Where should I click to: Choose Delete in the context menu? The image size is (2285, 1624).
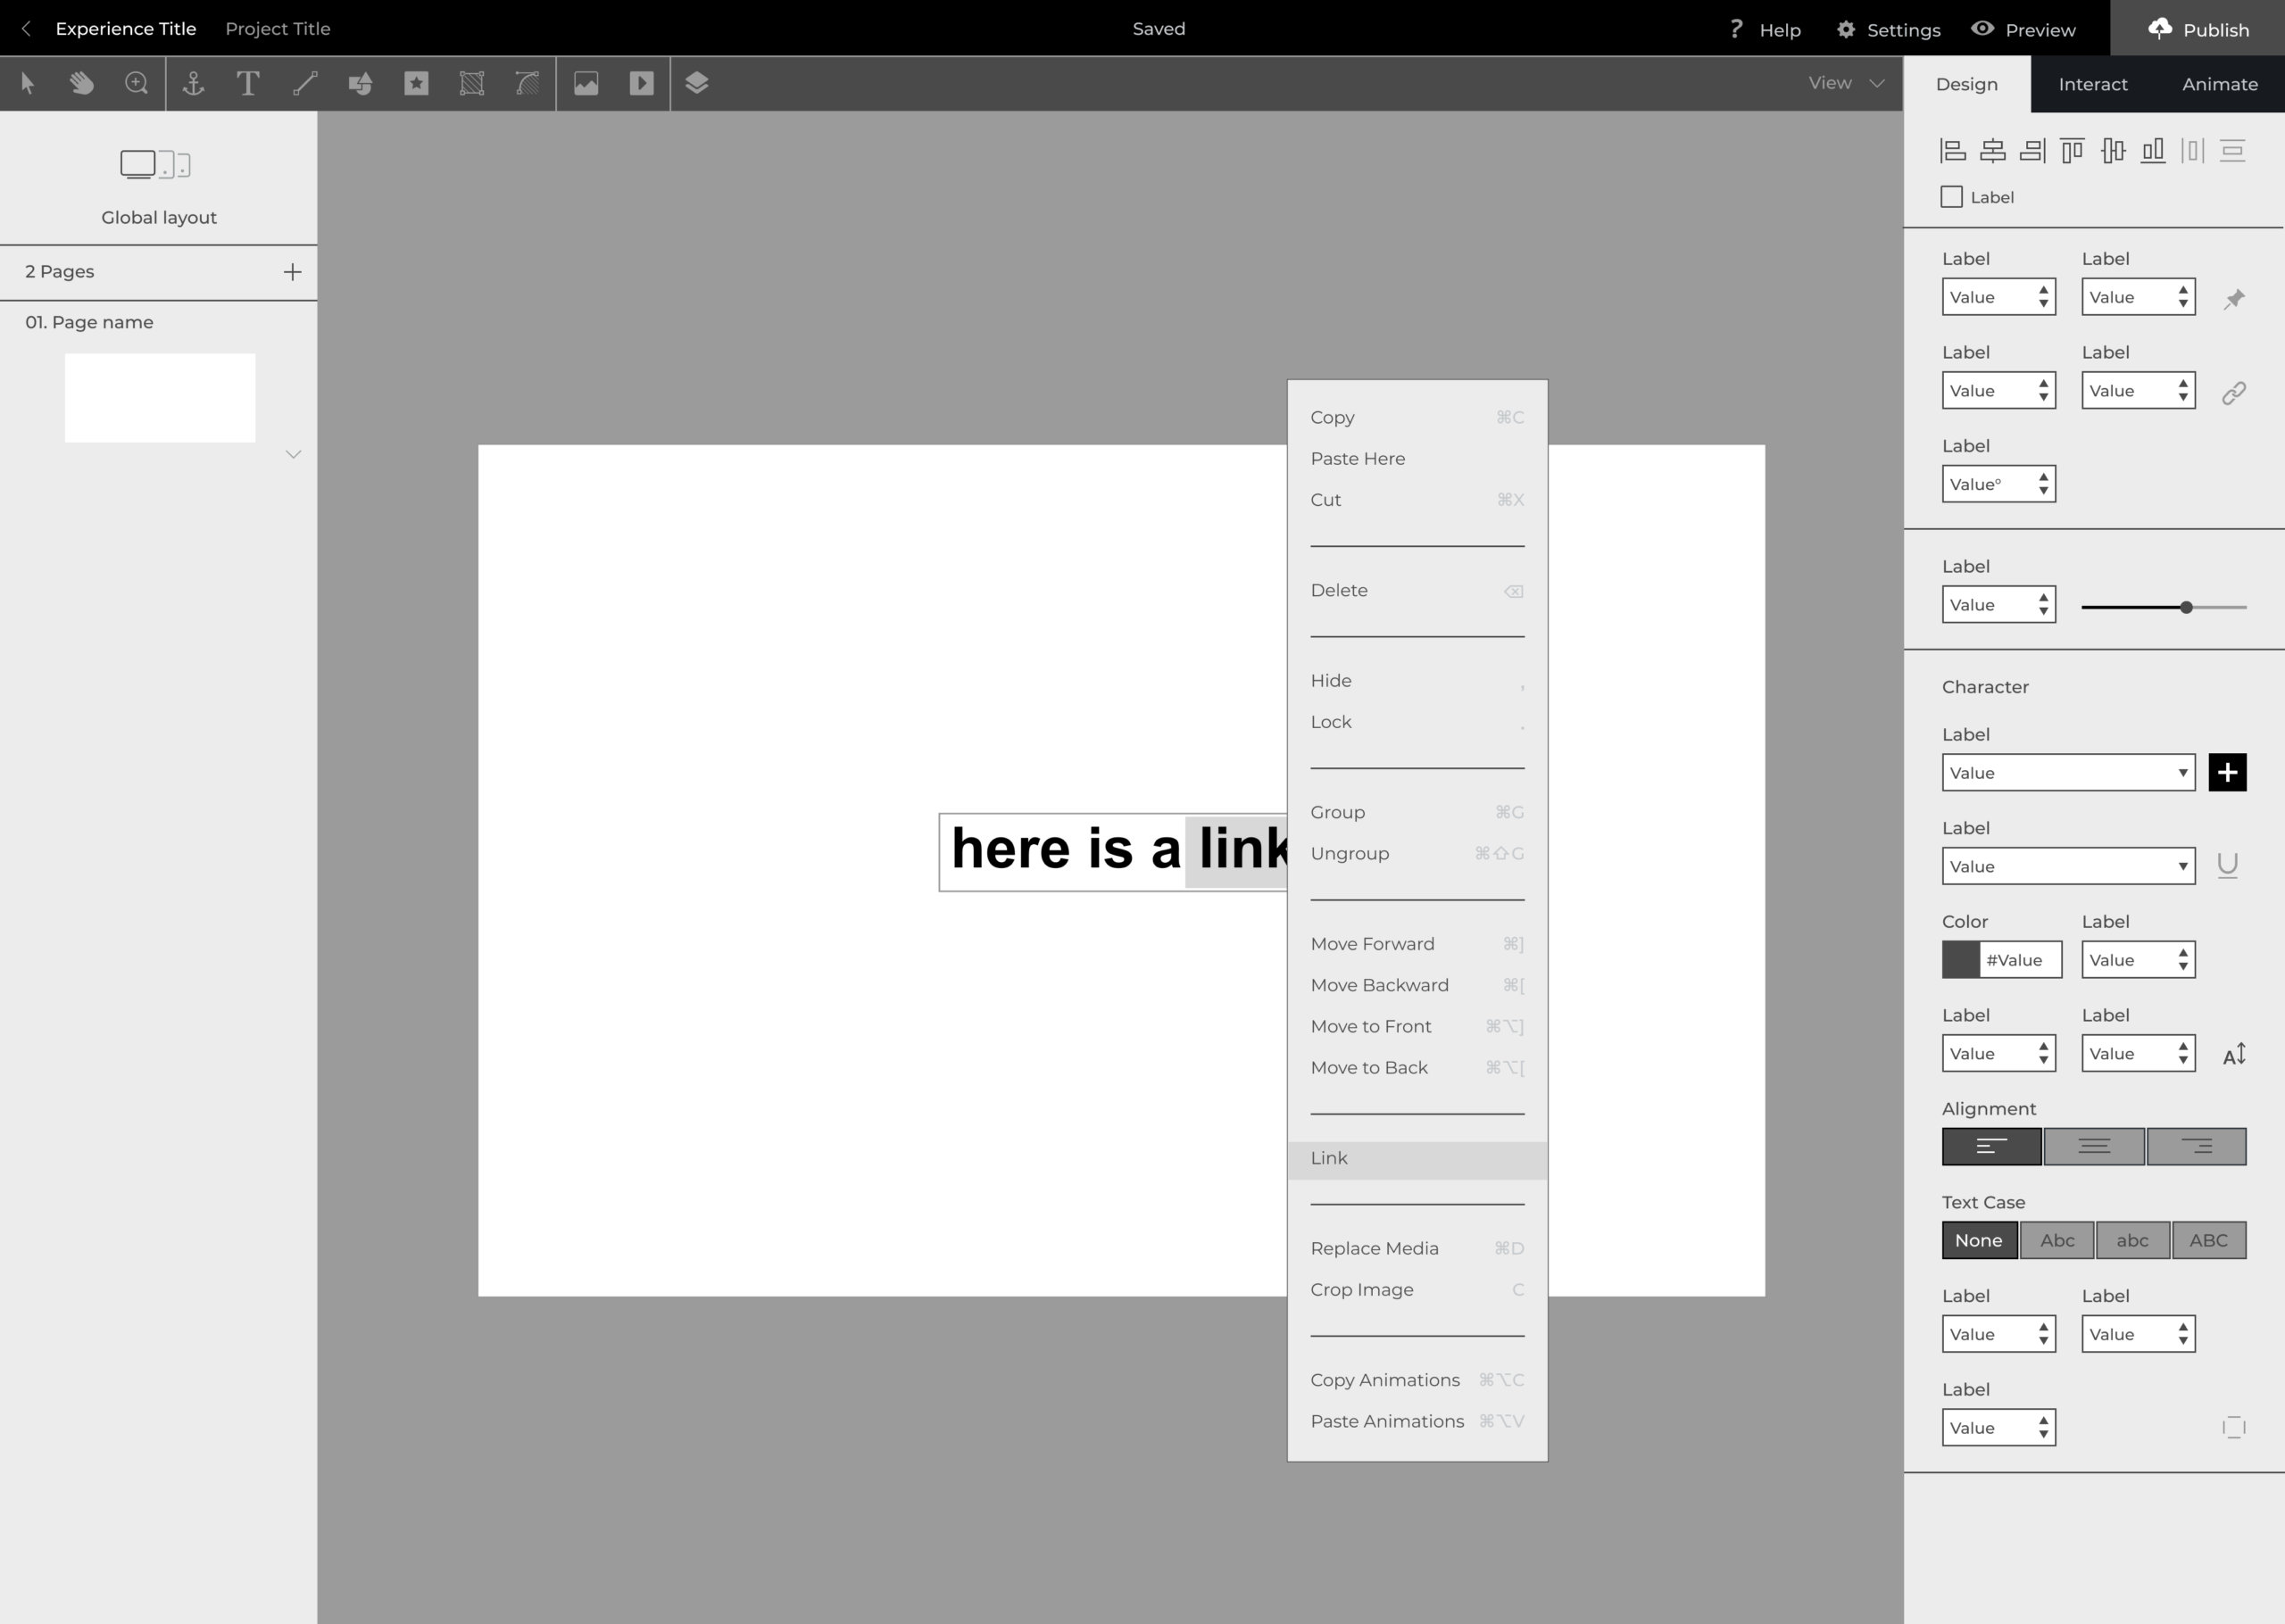(1417, 591)
